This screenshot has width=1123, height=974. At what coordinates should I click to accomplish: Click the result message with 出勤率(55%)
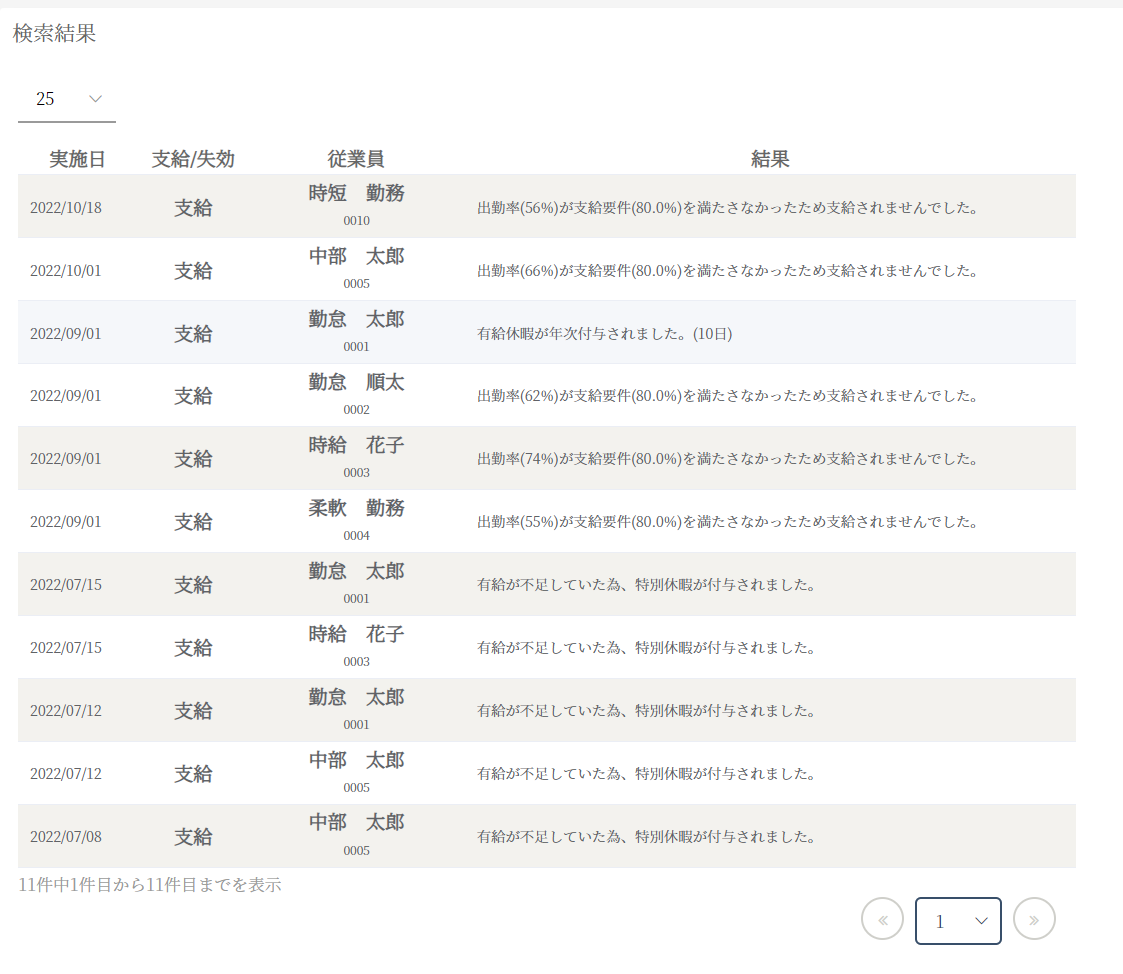[x=727, y=522]
